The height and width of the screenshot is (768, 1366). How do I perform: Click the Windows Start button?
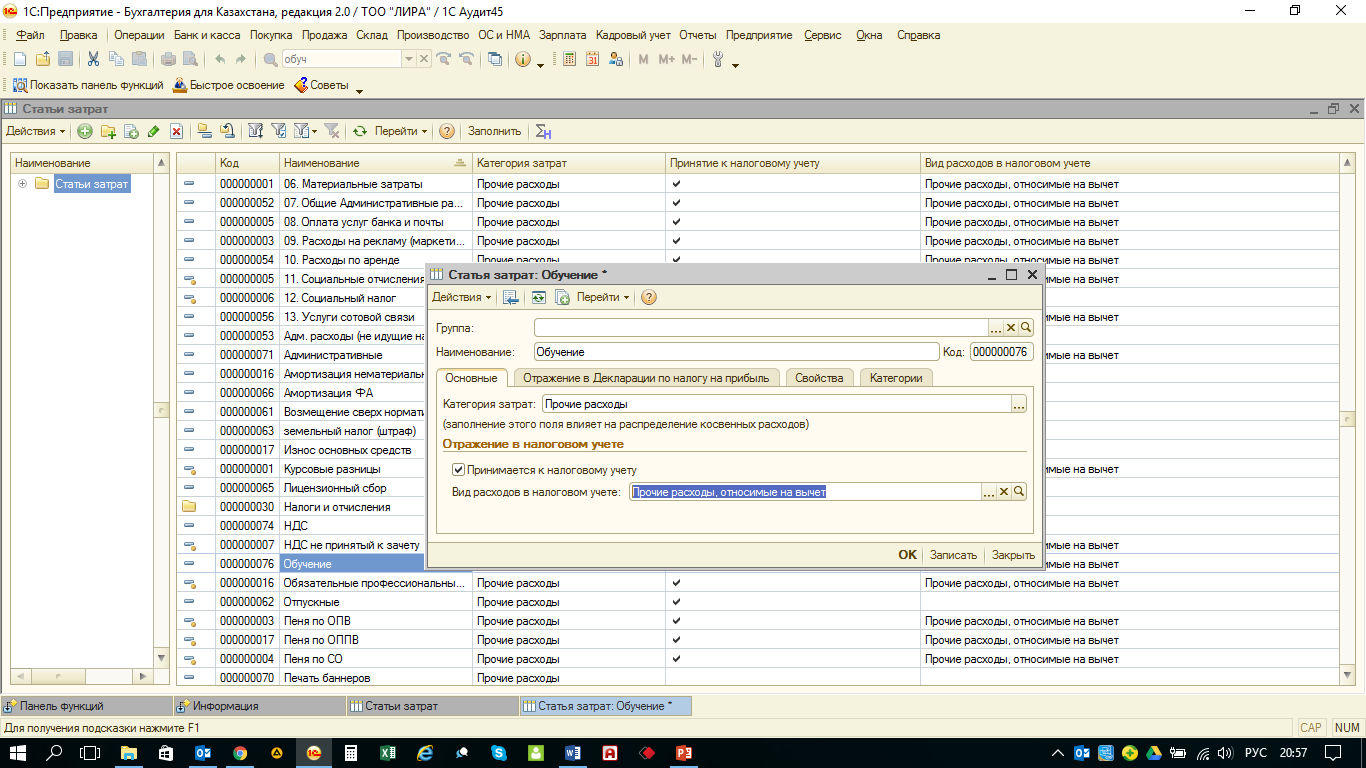click(20, 752)
